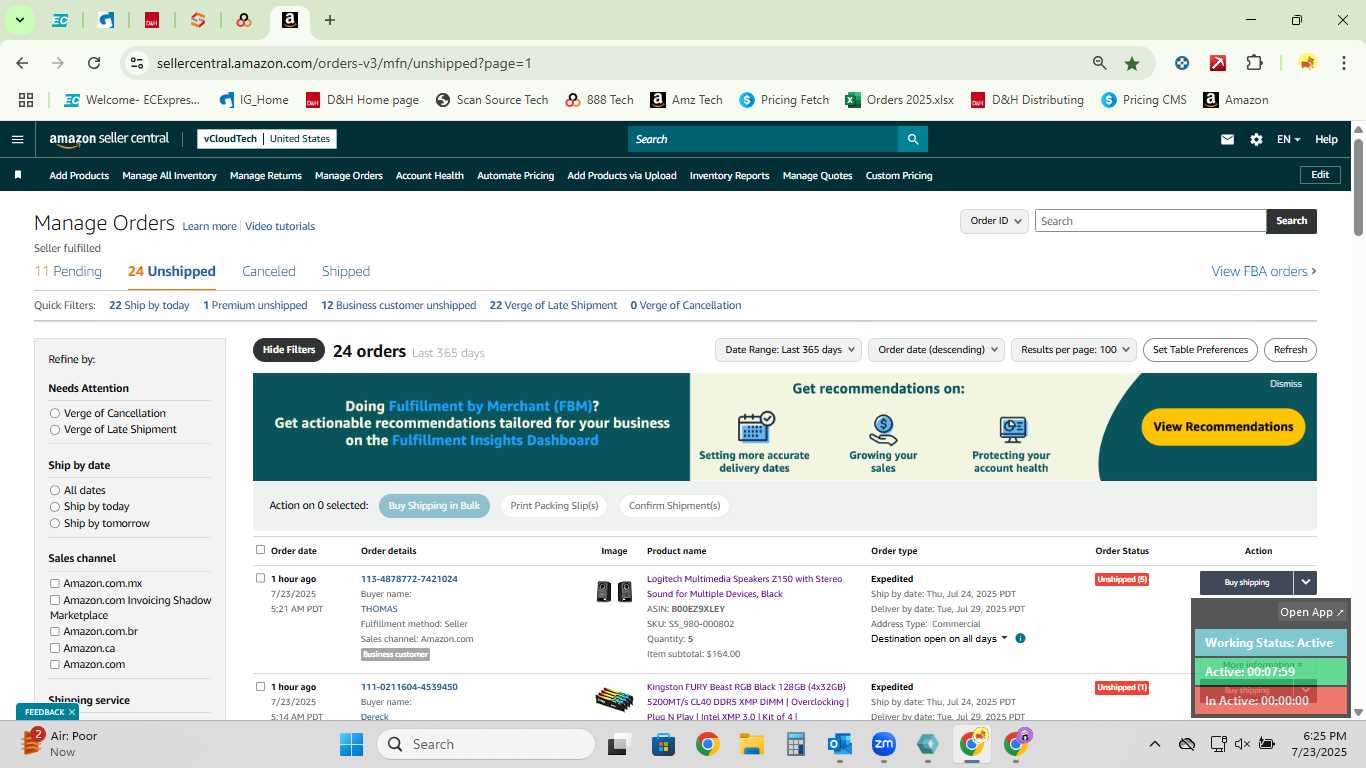Expand the Buy shipping dropdown arrow for first order
Image resolution: width=1366 pixels, height=768 pixels.
1305,582
